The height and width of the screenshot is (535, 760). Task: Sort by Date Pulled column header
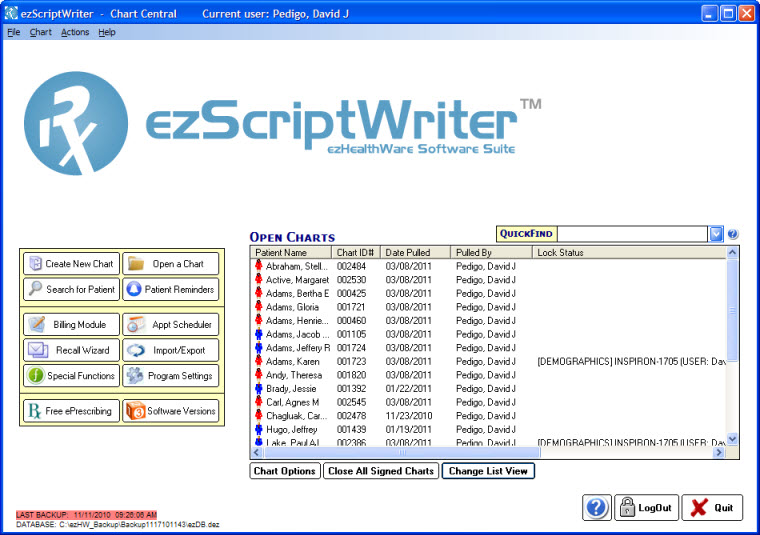point(415,252)
